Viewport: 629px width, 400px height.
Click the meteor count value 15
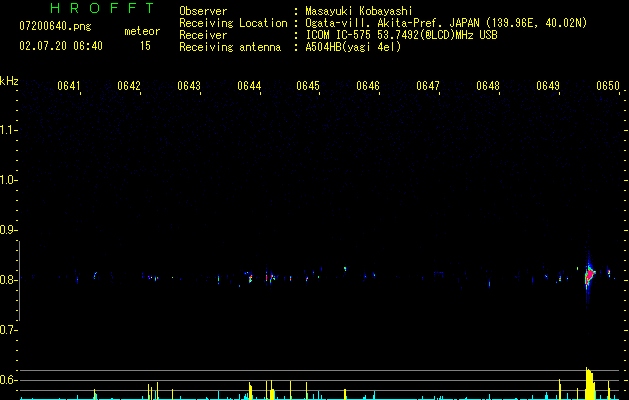(145, 46)
